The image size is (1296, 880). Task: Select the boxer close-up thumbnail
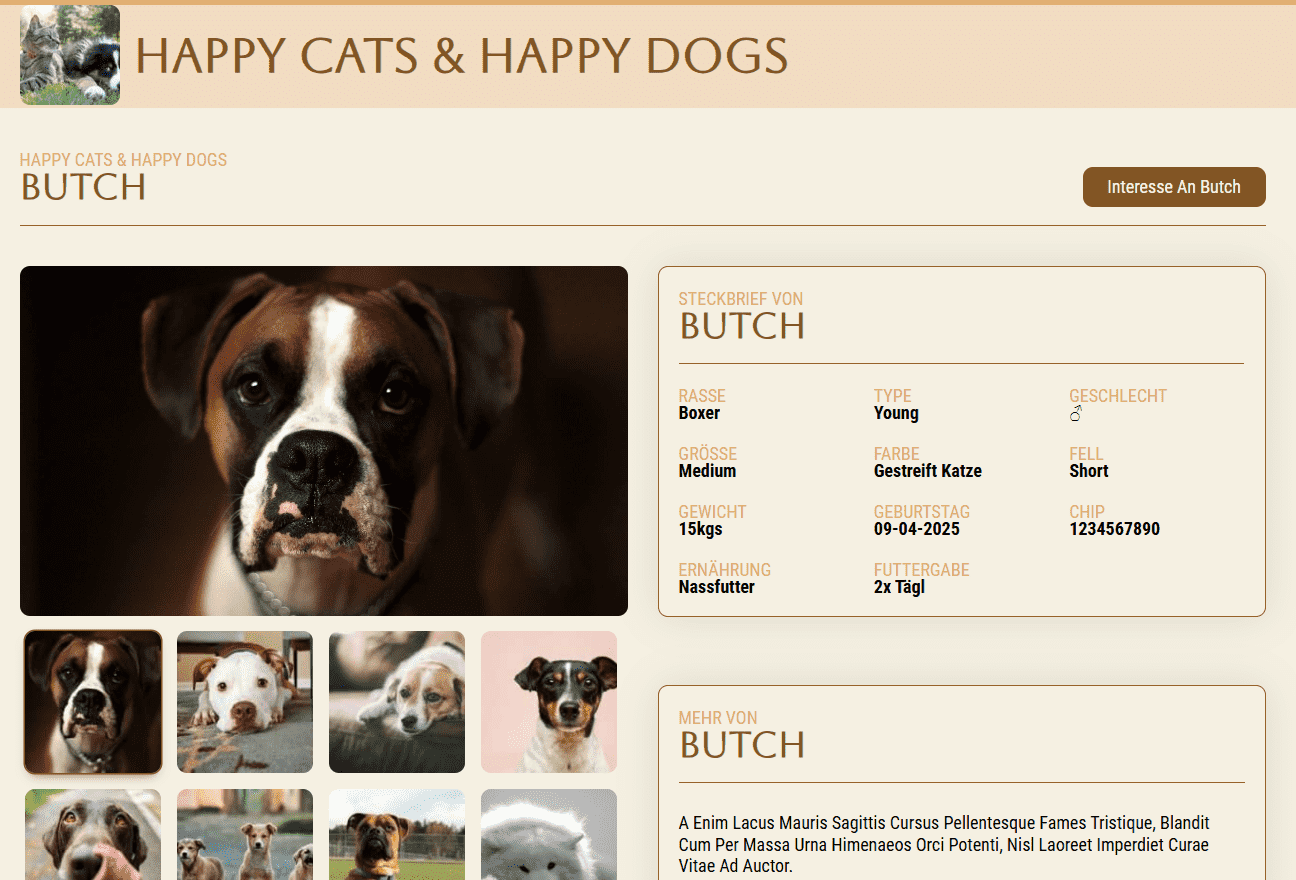(93, 702)
